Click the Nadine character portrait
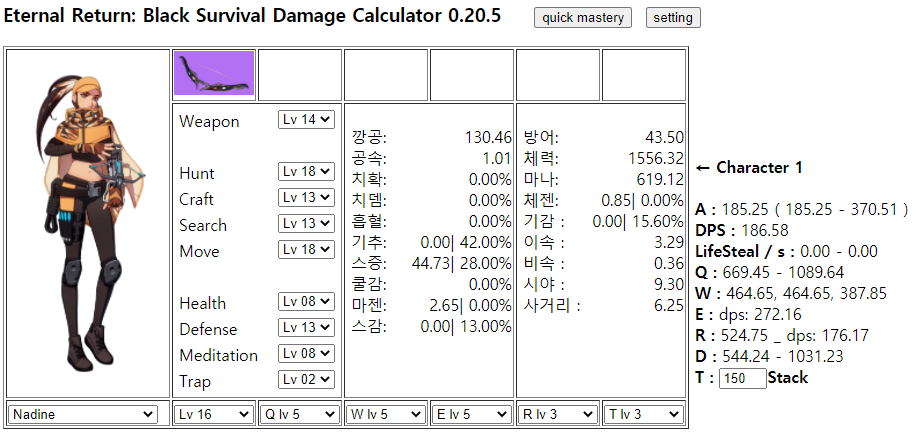The height and width of the screenshot is (433, 920). [89, 223]
